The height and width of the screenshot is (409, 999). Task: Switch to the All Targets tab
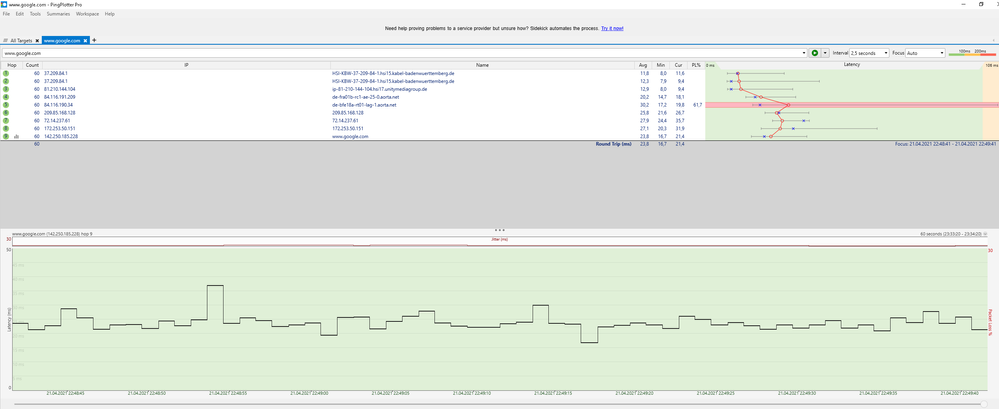21,40
